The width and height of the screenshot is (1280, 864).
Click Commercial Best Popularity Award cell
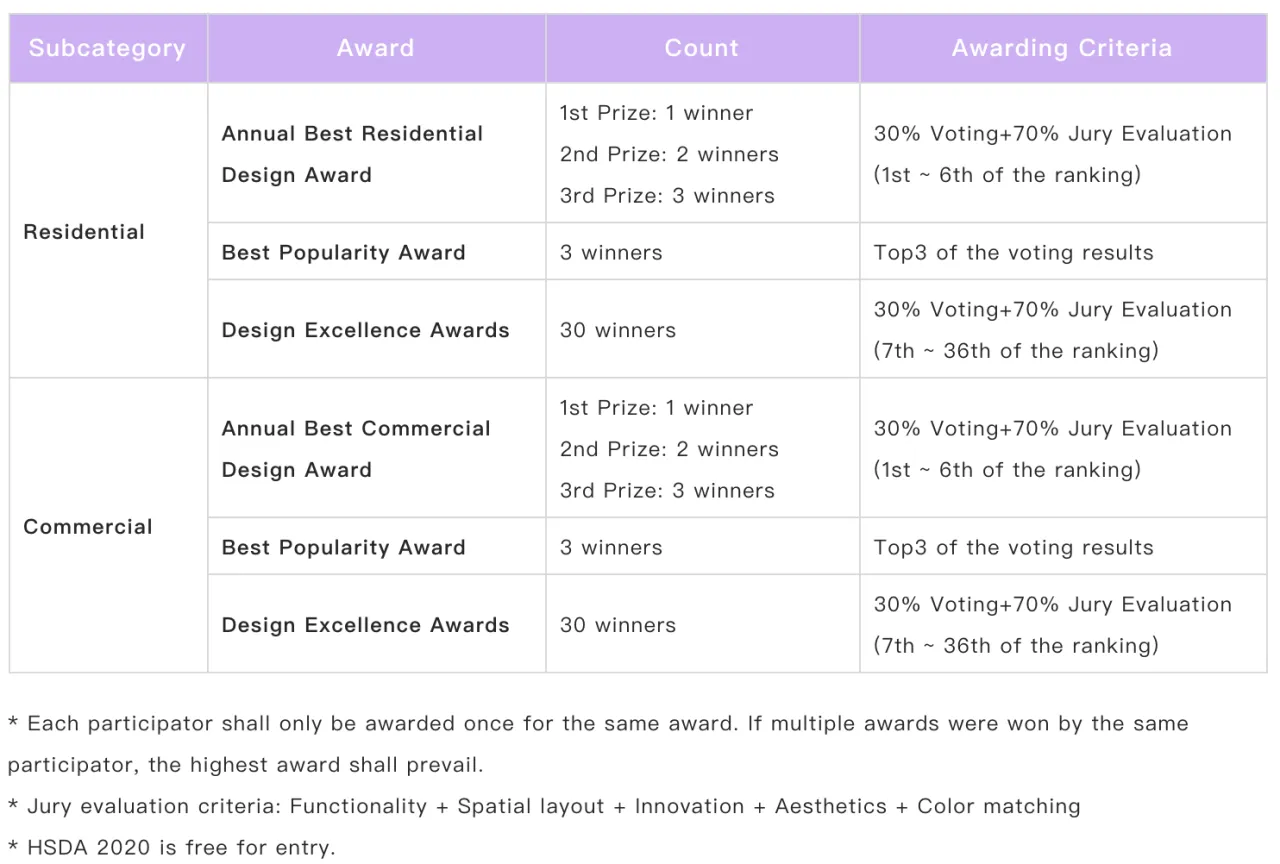coord(344,548)
